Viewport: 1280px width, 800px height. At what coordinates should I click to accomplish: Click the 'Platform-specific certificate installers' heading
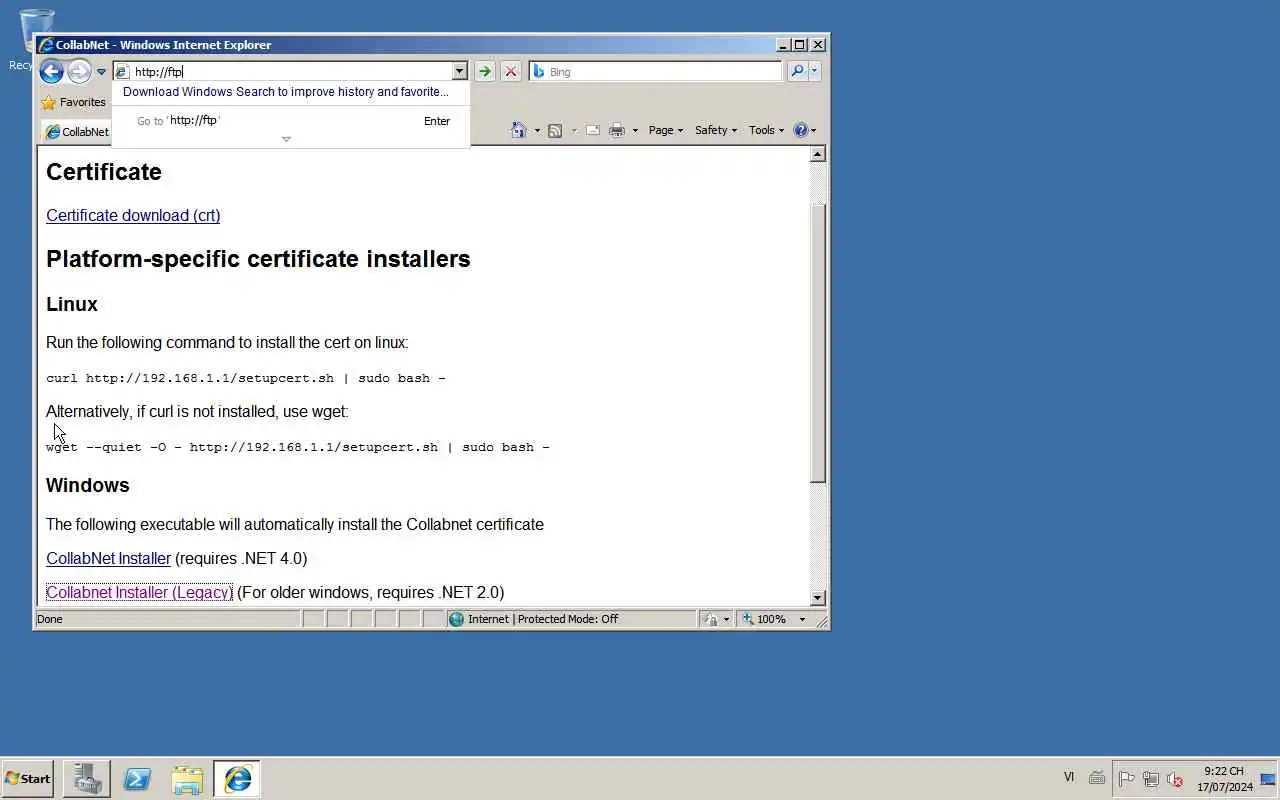258,259
